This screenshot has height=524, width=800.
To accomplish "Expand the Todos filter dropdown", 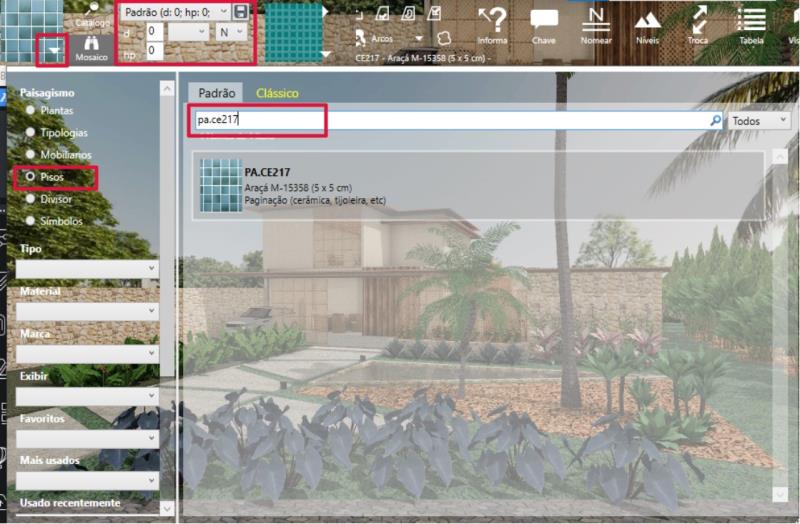I will pyautogui.click(x=759, y=120).
